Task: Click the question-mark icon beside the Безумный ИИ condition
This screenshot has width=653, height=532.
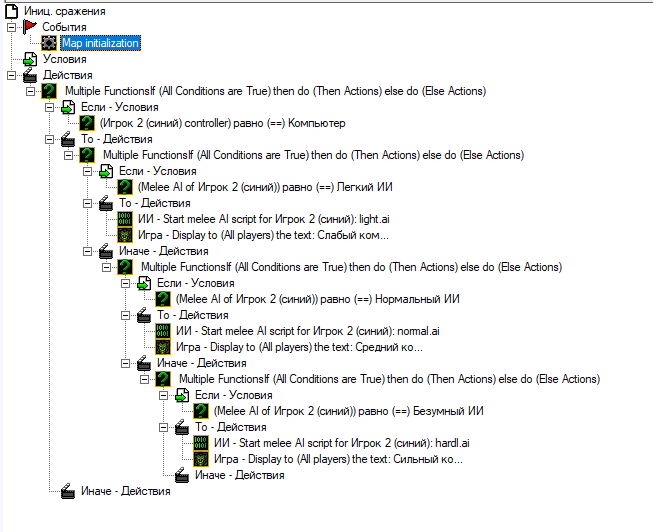Action: pyautogui.click(x=201, y=411)
